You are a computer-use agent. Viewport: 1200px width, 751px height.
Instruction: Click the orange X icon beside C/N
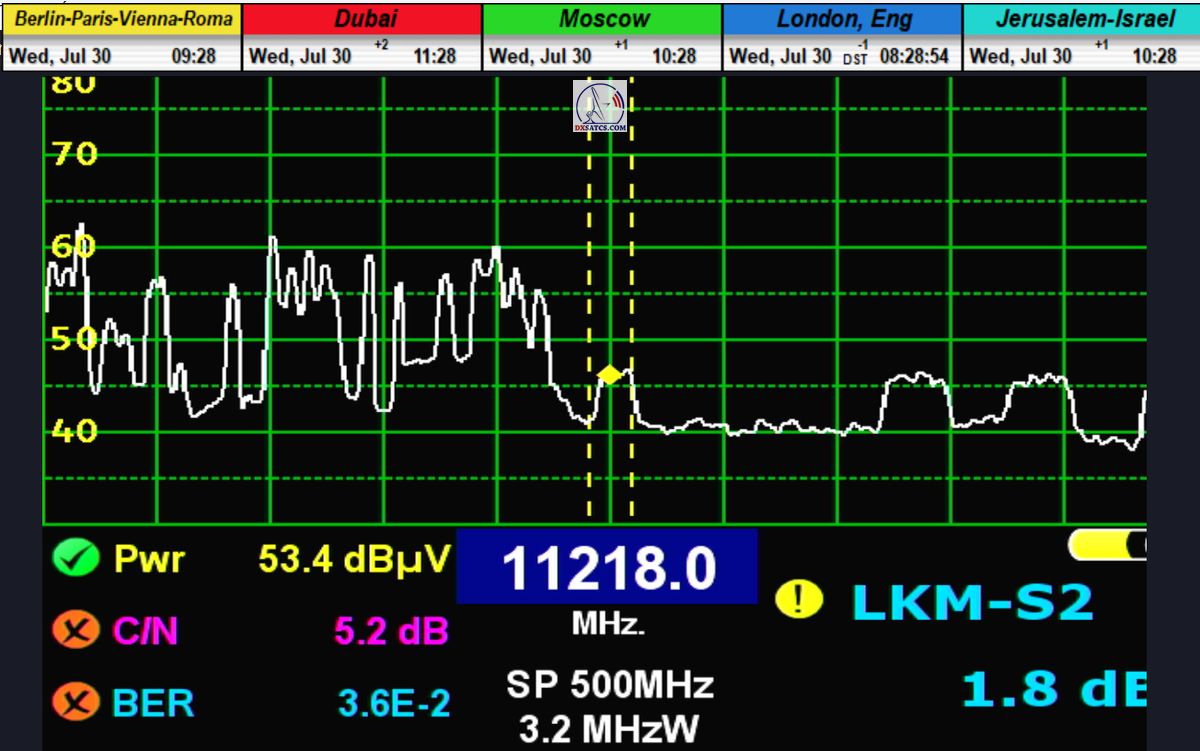(x=77, y=631)
